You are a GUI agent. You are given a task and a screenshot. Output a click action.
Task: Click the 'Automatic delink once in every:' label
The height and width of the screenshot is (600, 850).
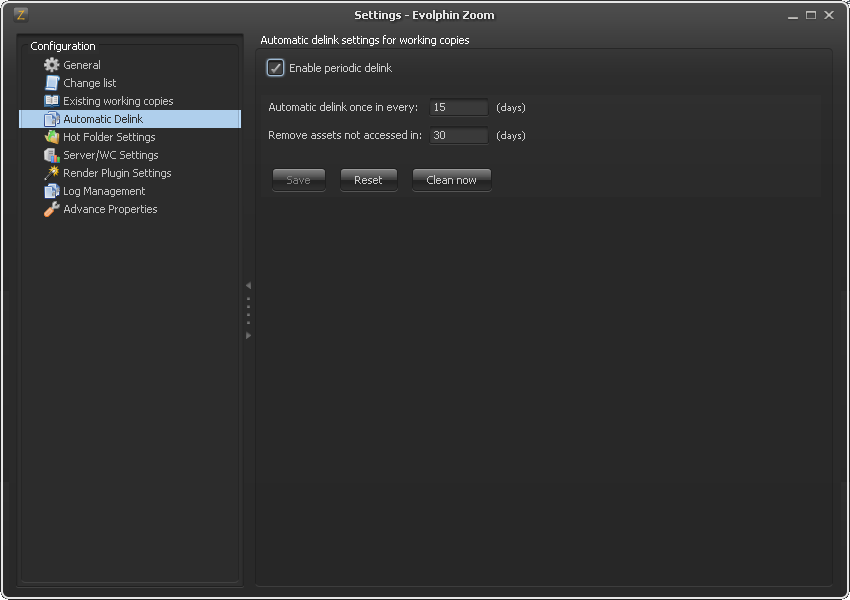pos(343,107)
